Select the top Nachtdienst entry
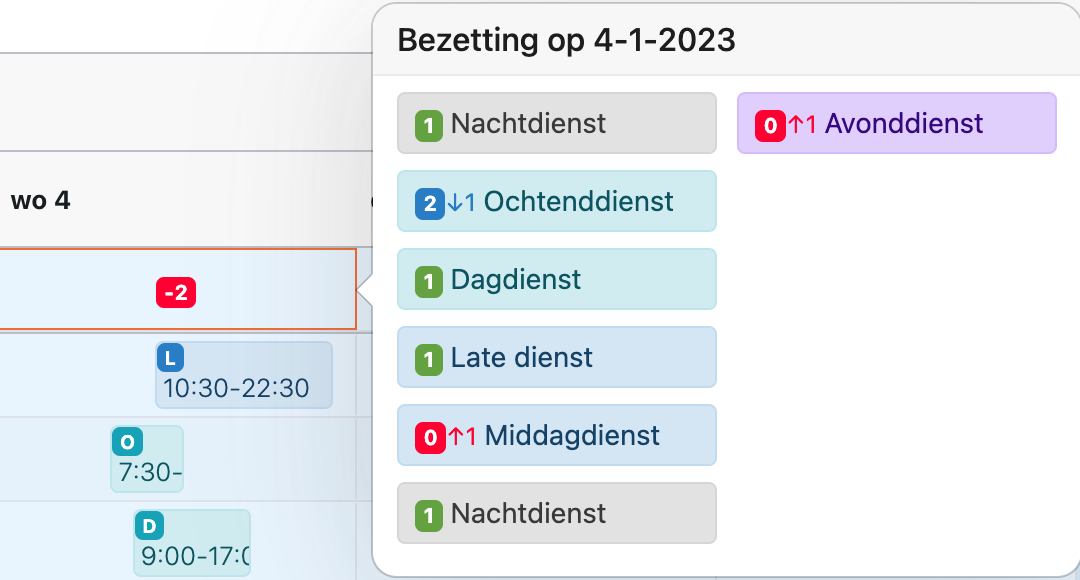Viewport: 1080px width, 580px height. [557, 123]
